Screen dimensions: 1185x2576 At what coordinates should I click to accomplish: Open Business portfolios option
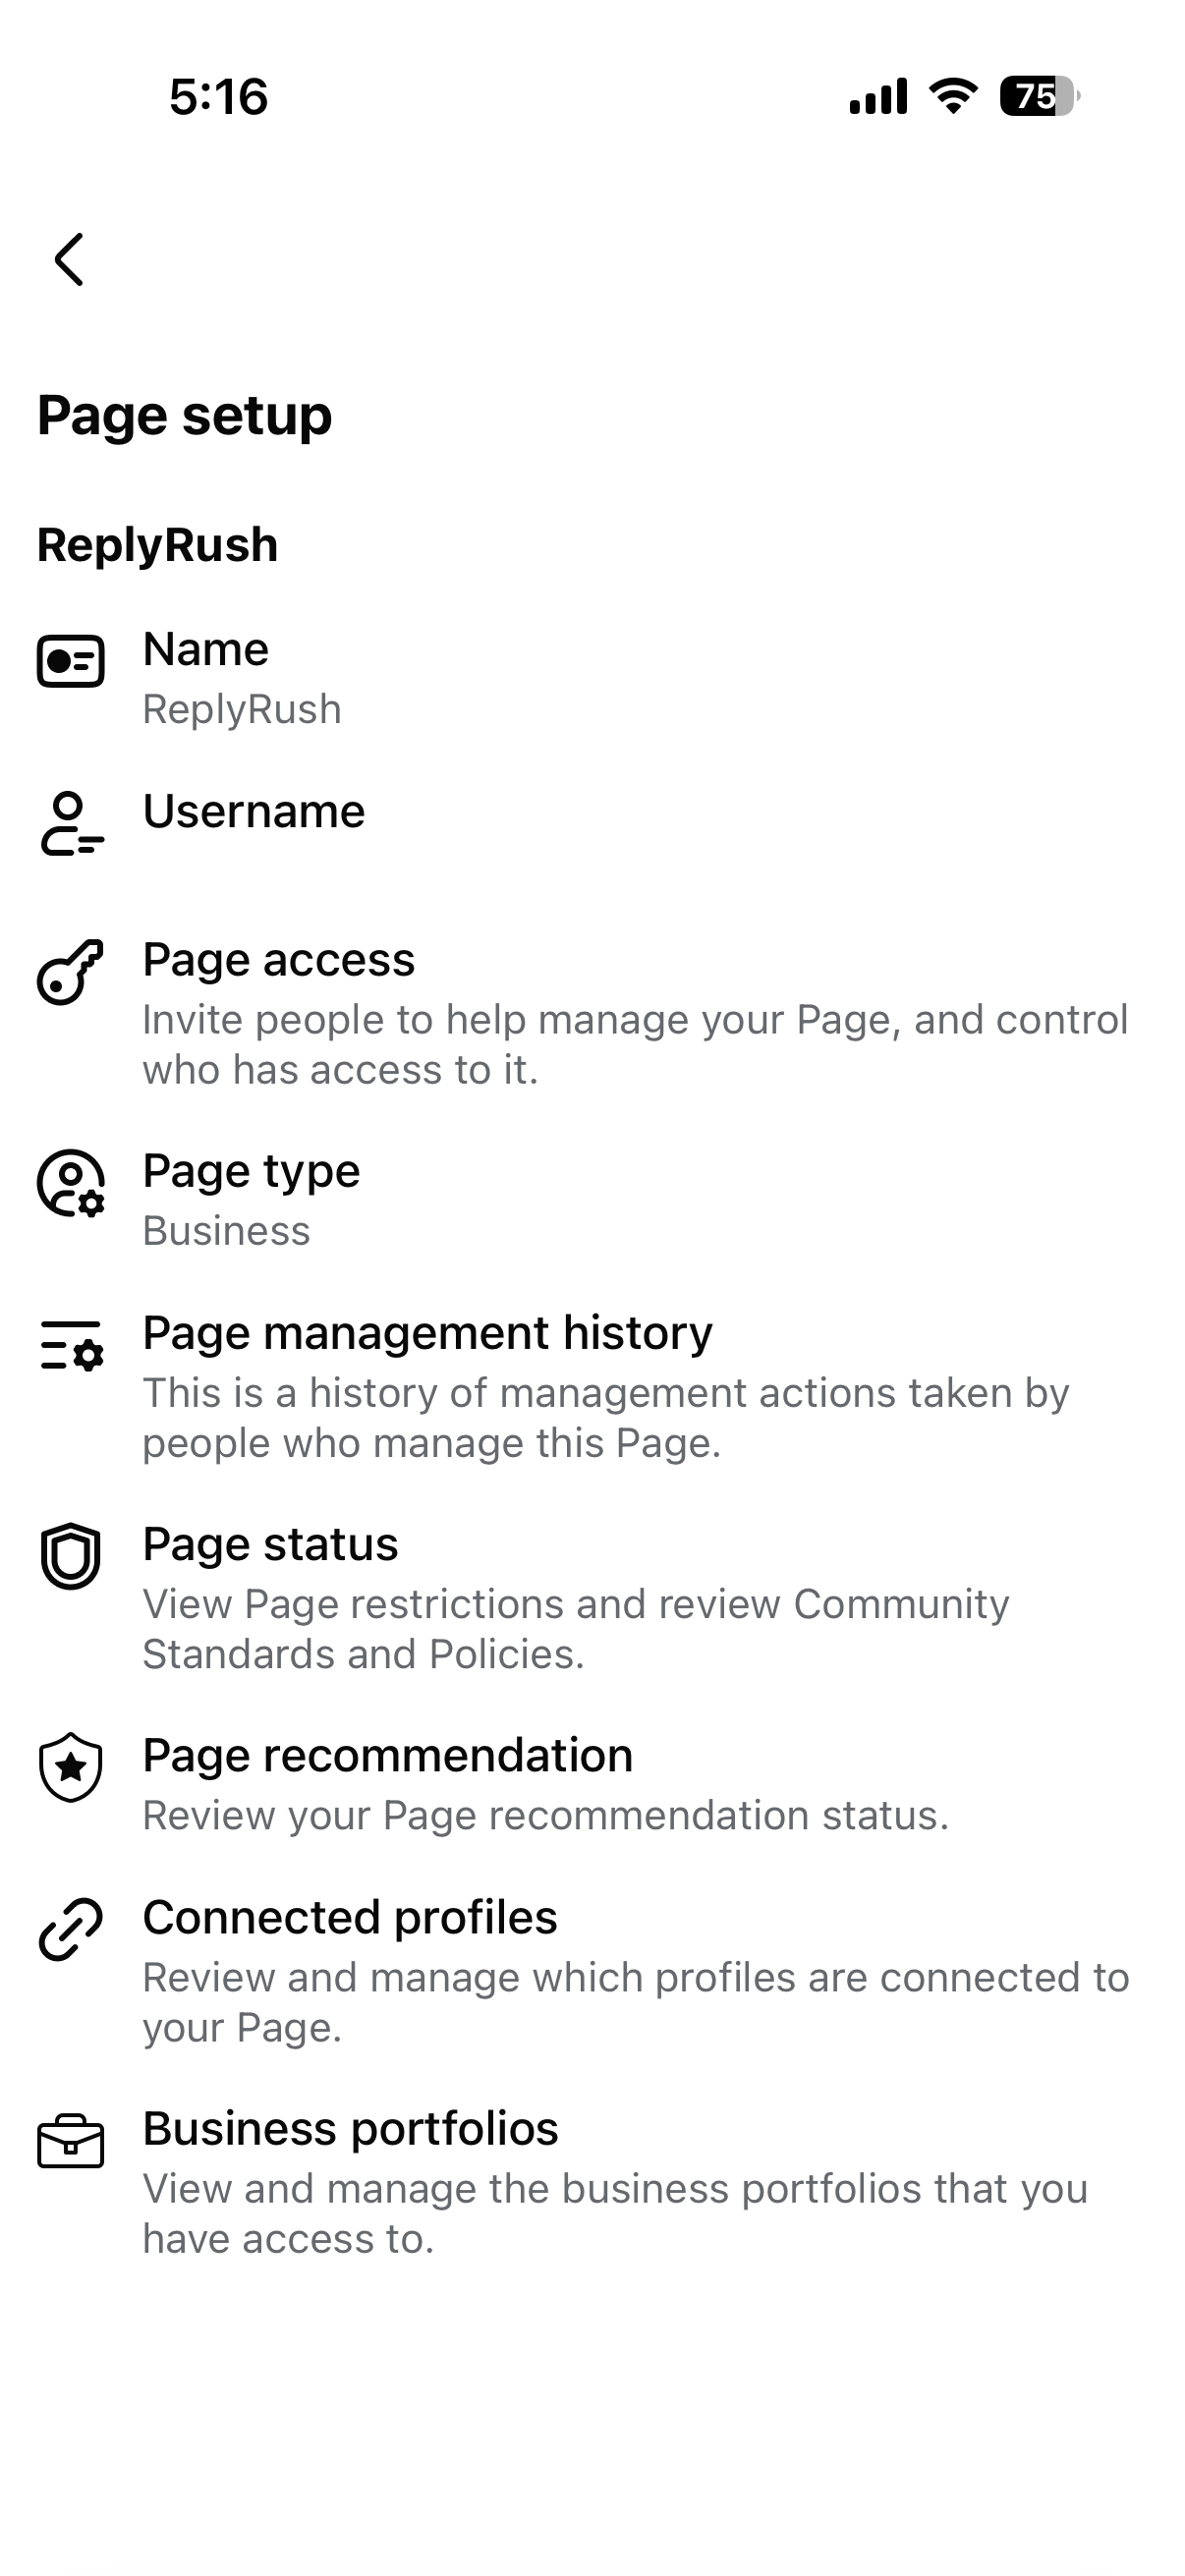click(592, 2182)
